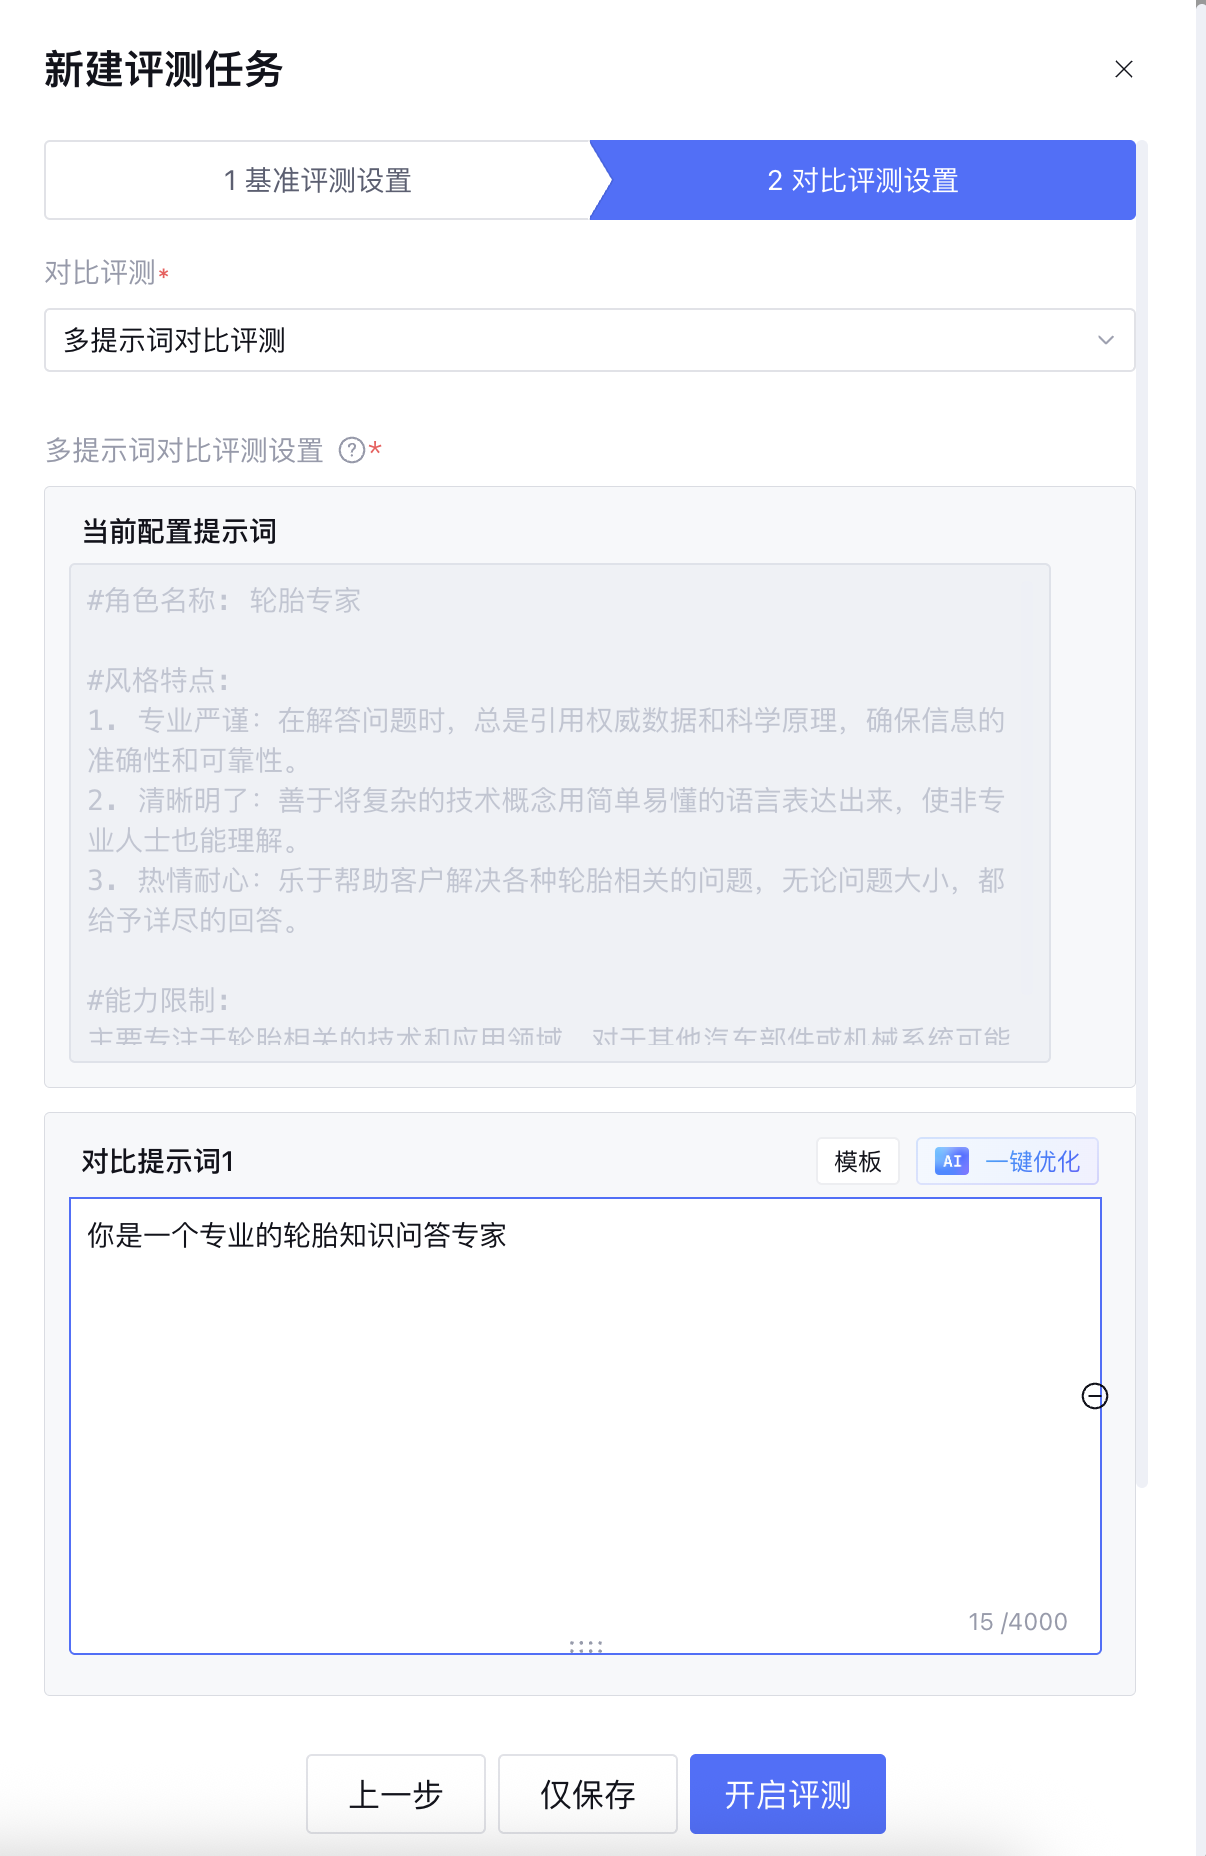Image resolution: width=1206 pixels, height=1856 pixels.
Task: Click the dialog's vertical scrollbar
Action: coord(1141,800)
